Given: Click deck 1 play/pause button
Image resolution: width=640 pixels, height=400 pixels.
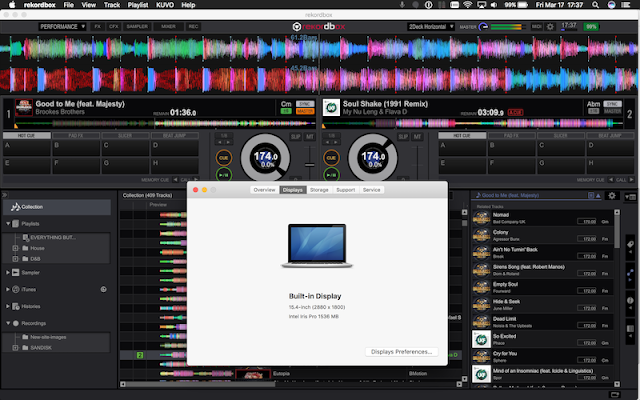Looking at the screenshot, I should (224, 175).
